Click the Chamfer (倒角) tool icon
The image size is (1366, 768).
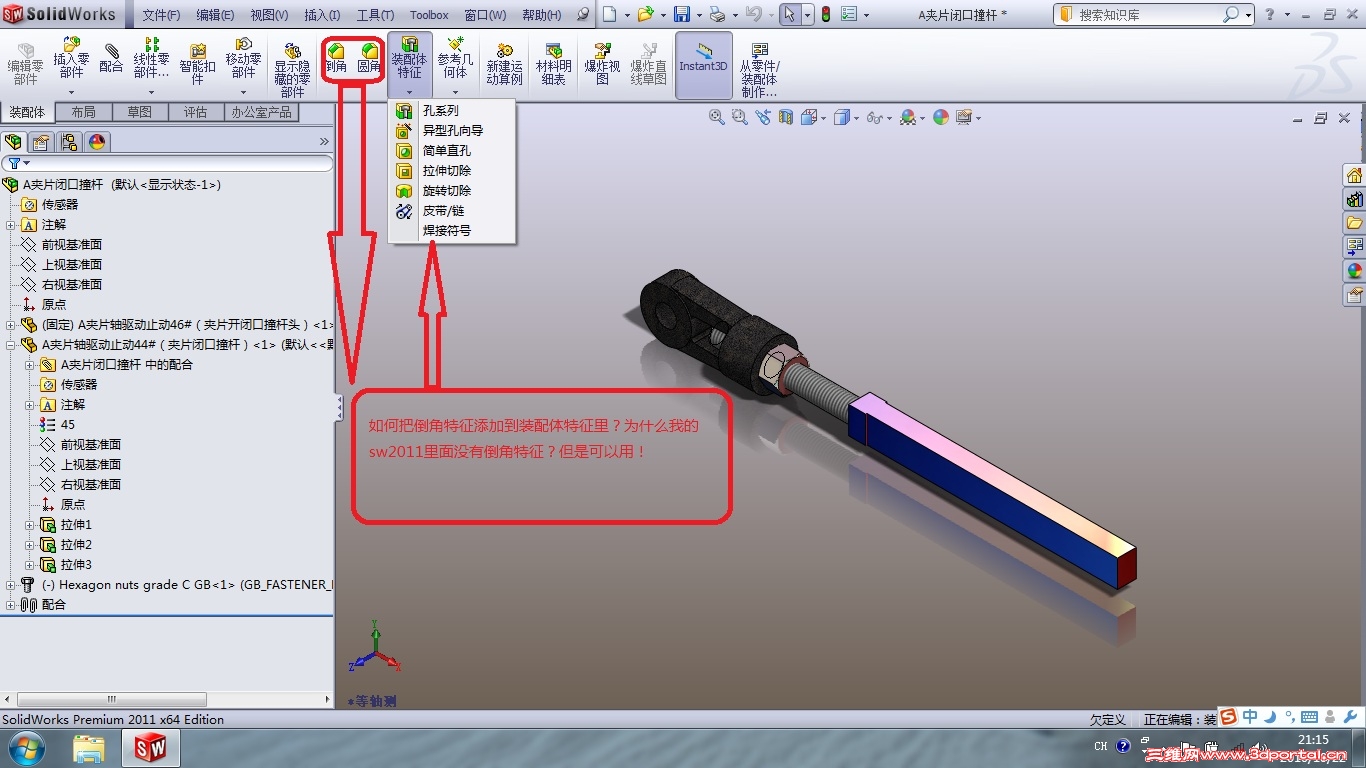336,51
